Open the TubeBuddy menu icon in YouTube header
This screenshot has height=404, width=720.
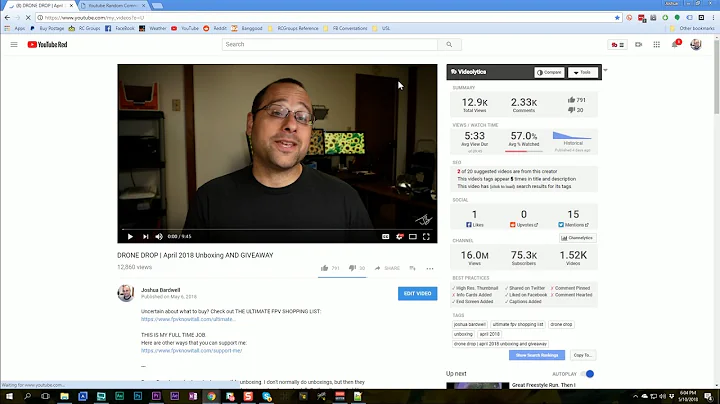click(x=617, y=45)
